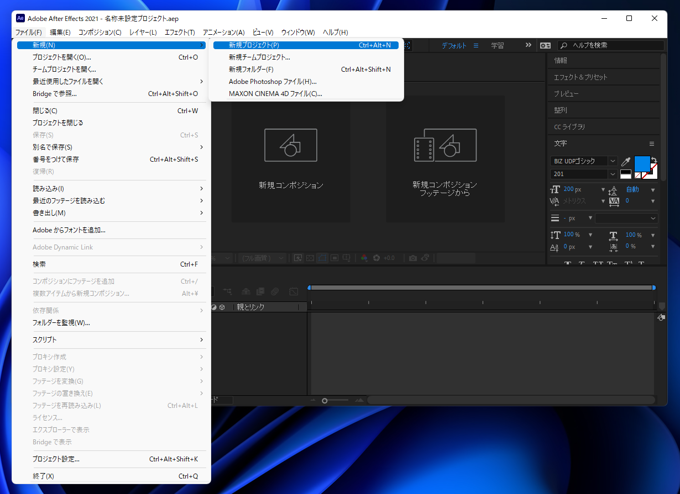Click the 新規コンポジション tile
This screenshot has height=494, width=680.
[x=291, y=159]
